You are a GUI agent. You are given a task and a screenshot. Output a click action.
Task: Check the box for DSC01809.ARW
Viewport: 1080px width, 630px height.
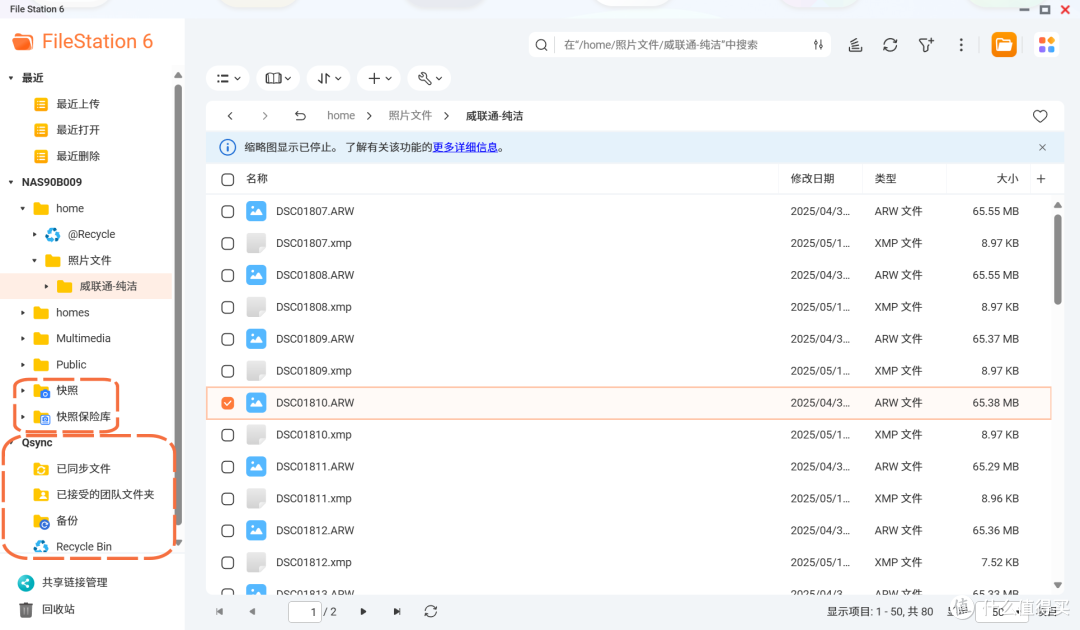tap(227, 339)
